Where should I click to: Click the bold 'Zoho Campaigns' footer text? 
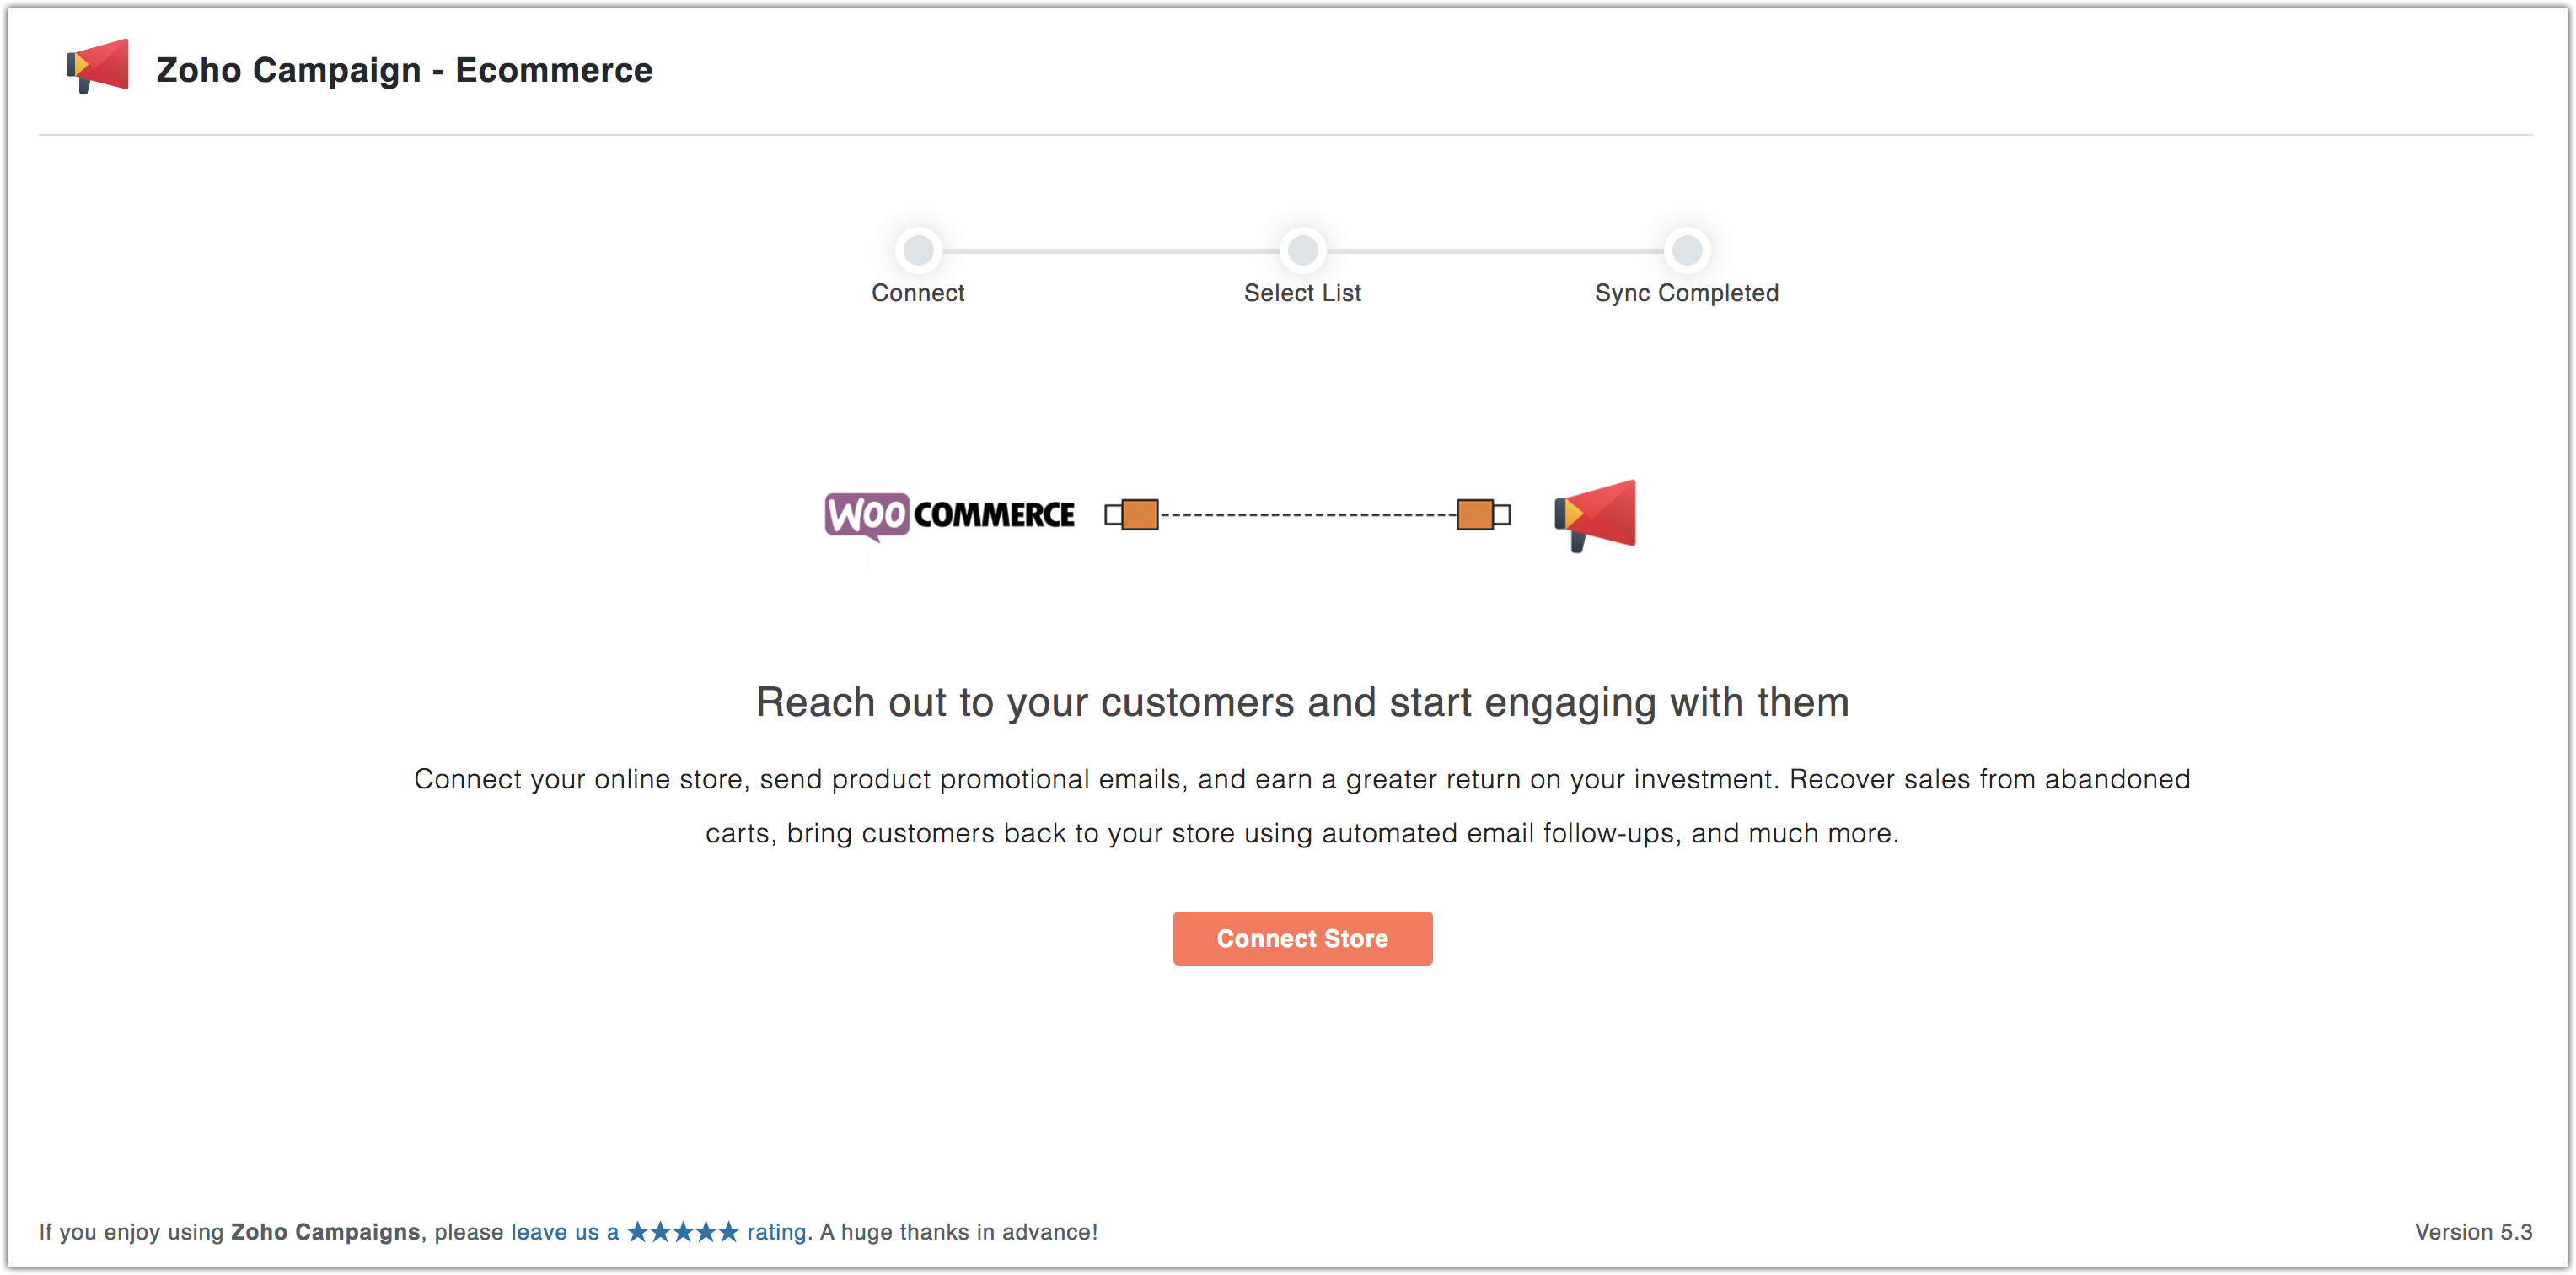(x=325, y=1232)
